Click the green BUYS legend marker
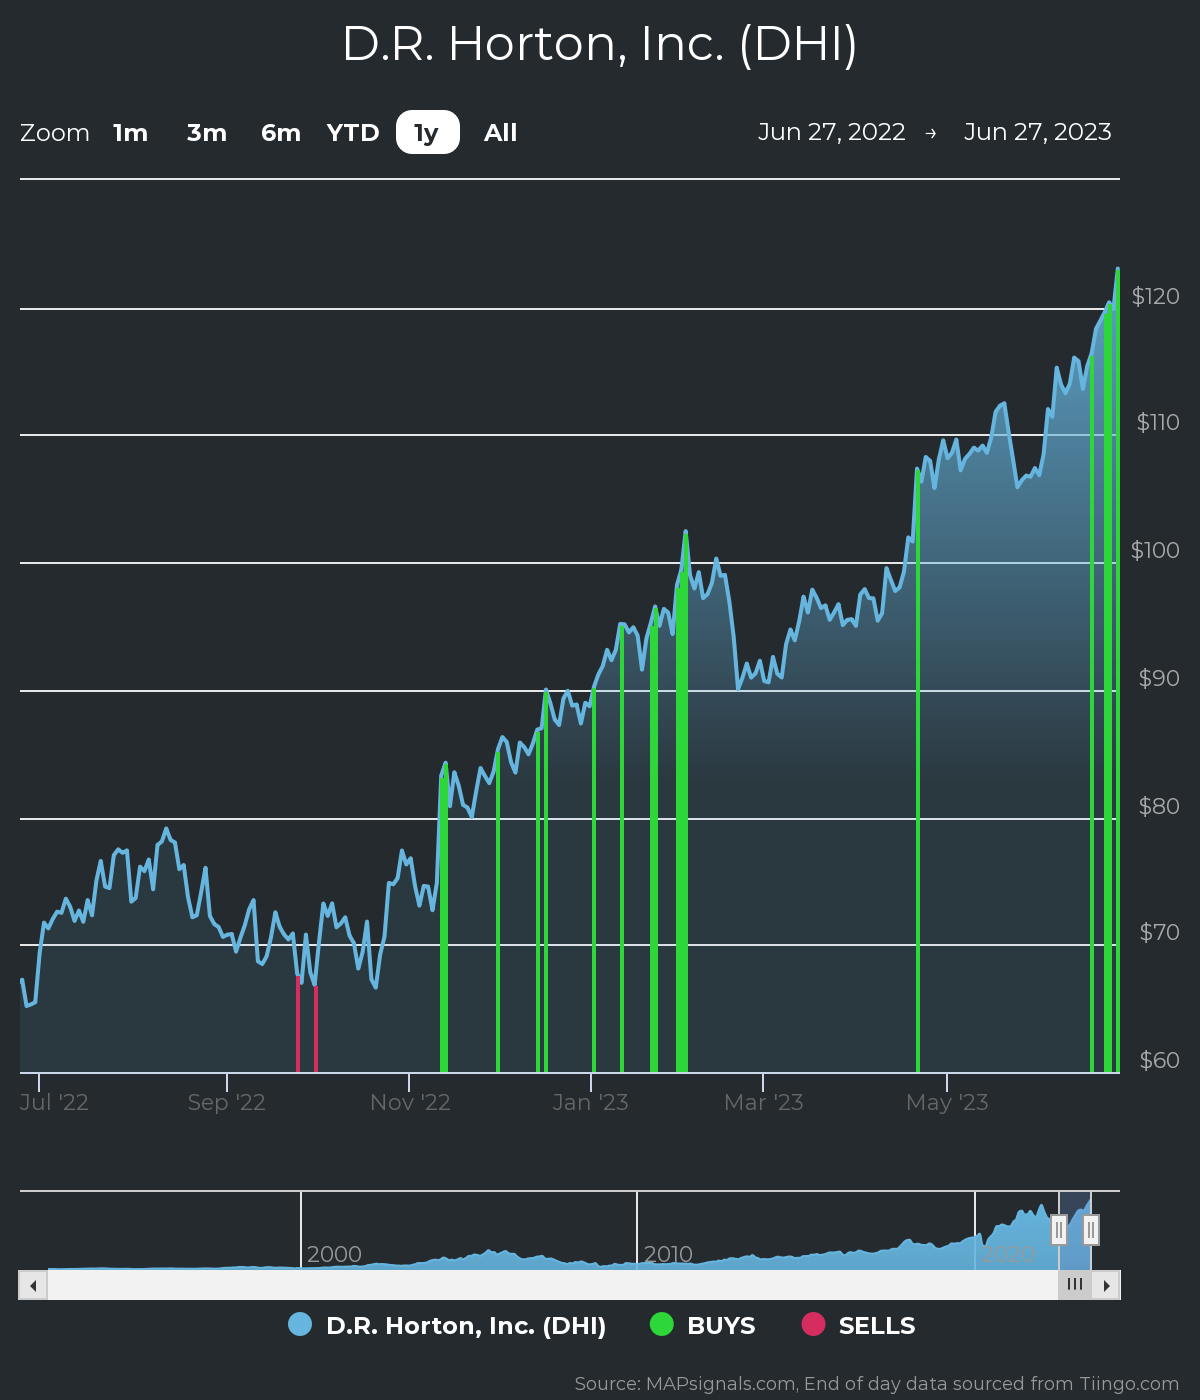1200x1400 pixels. click(x=662, y=1324)
